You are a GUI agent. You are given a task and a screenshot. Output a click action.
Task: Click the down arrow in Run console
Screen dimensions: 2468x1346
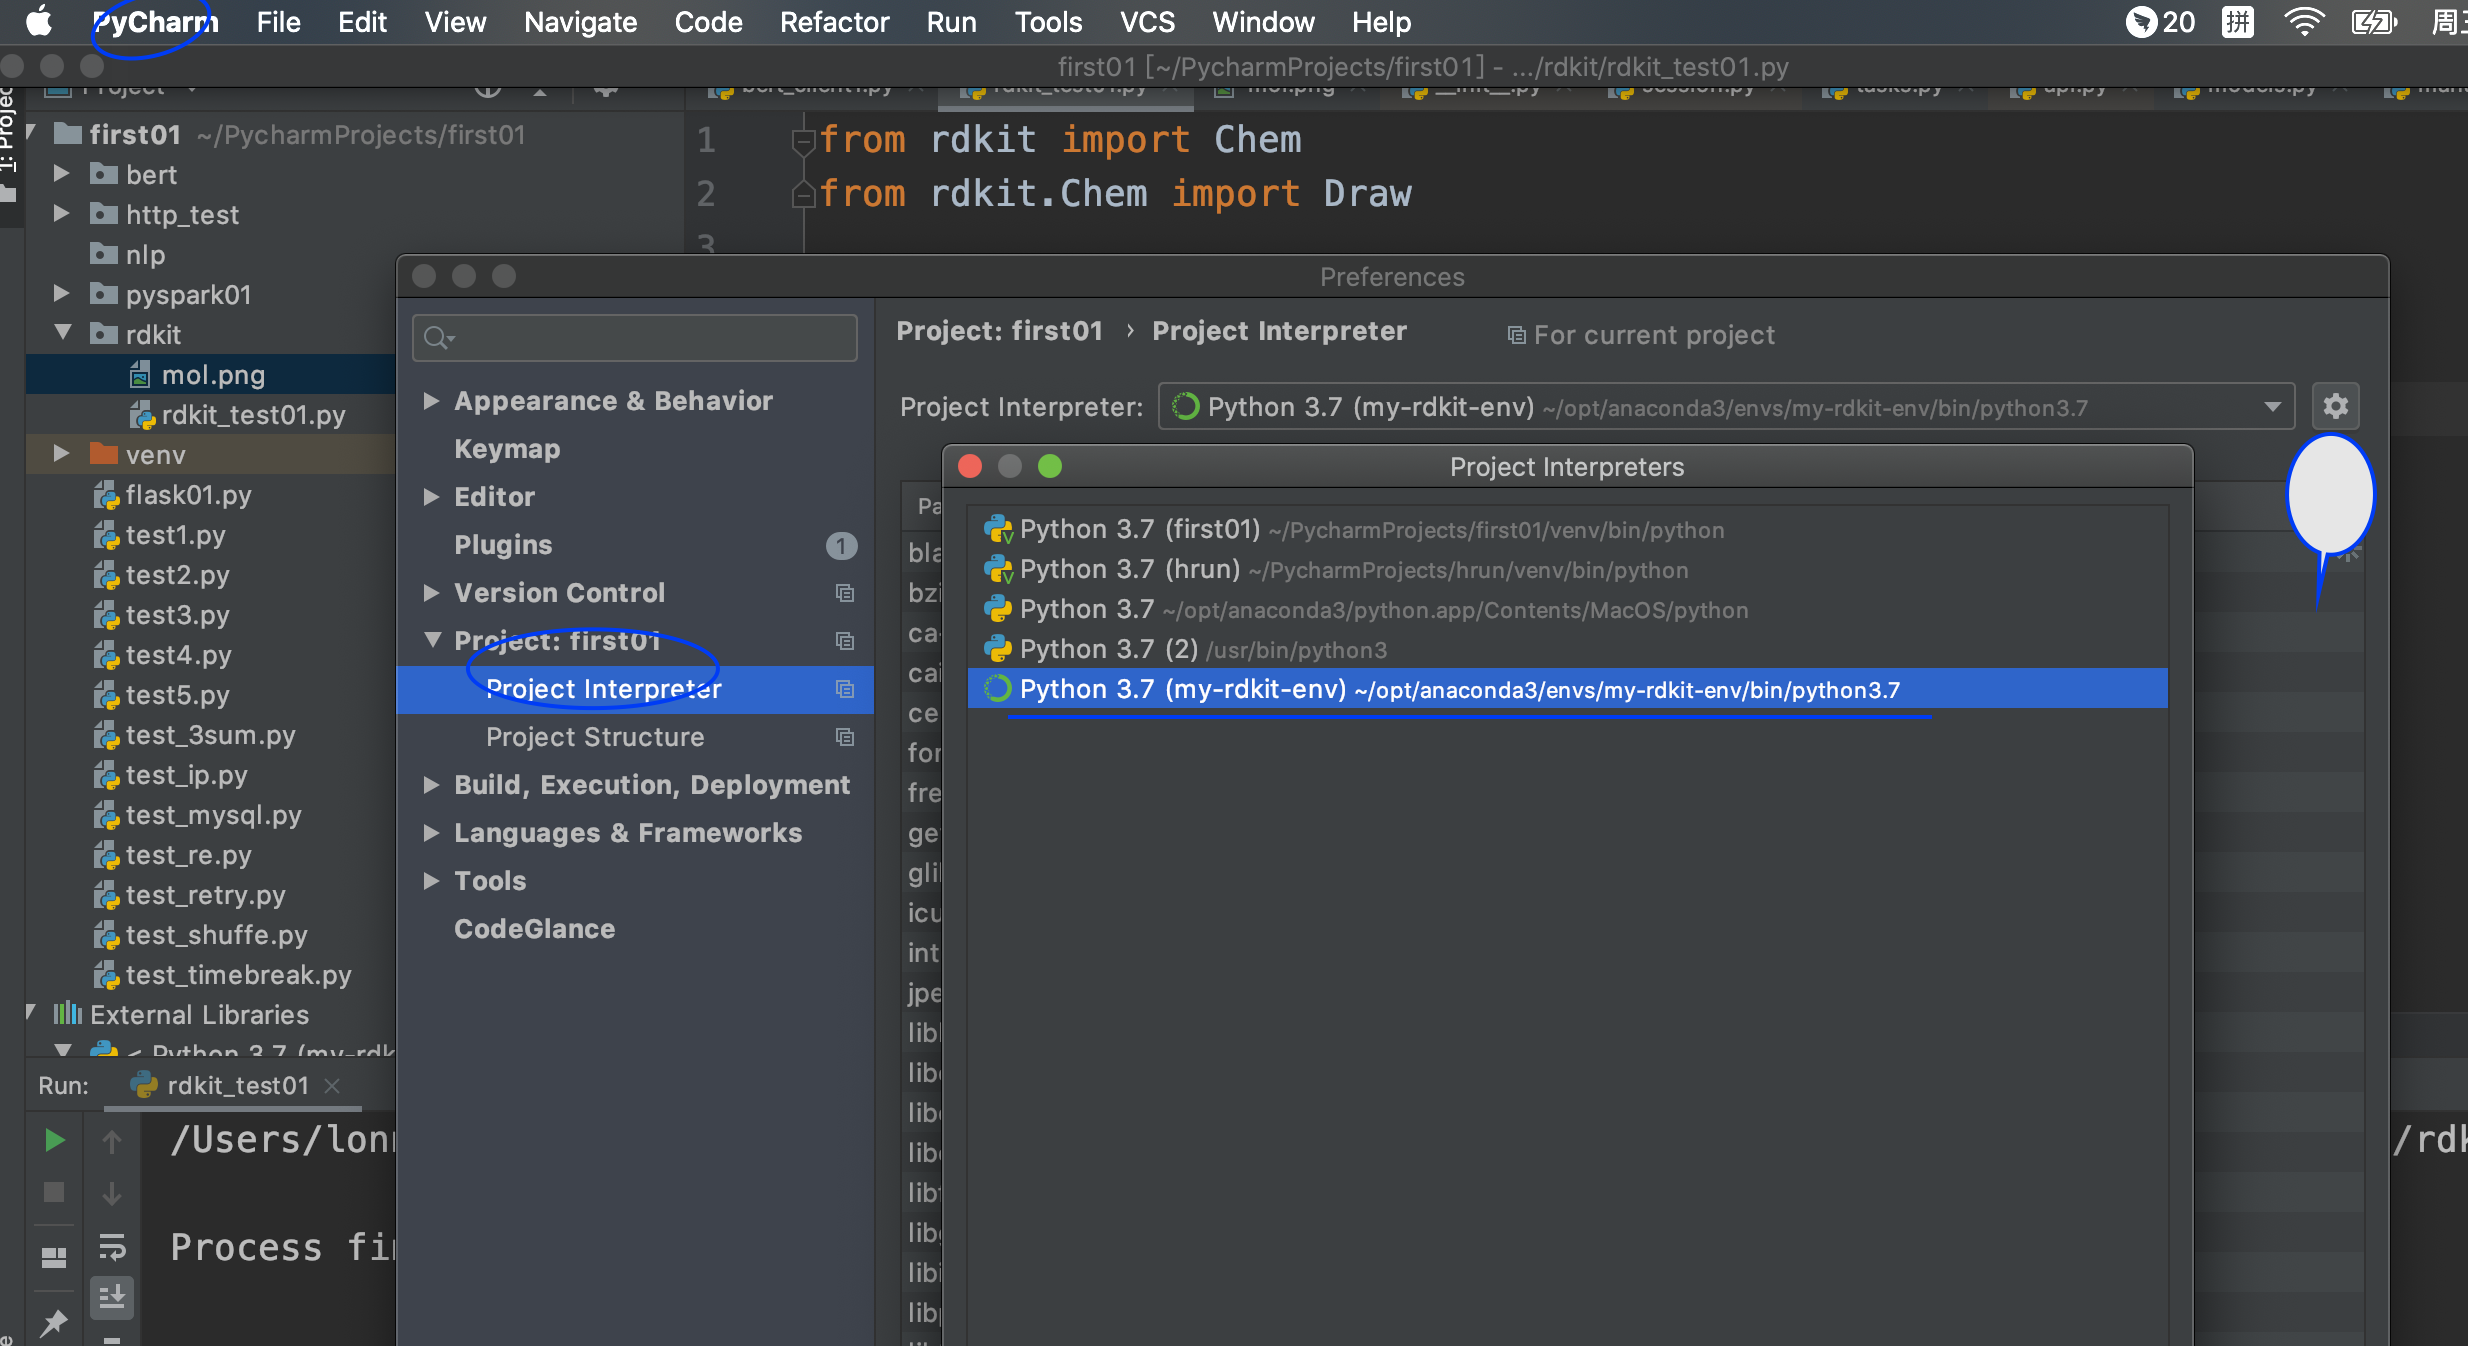pyautogui.click(x=112, y=1193)
